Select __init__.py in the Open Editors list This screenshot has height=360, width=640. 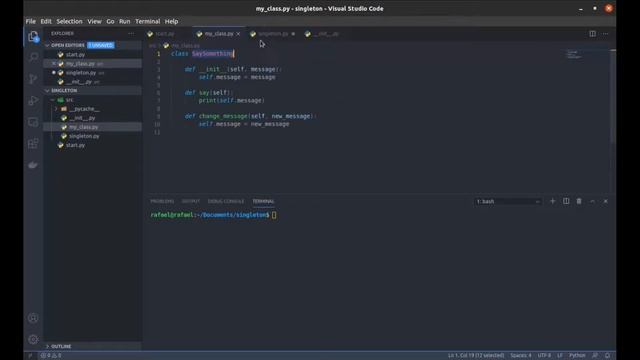[x=93, y=82]
